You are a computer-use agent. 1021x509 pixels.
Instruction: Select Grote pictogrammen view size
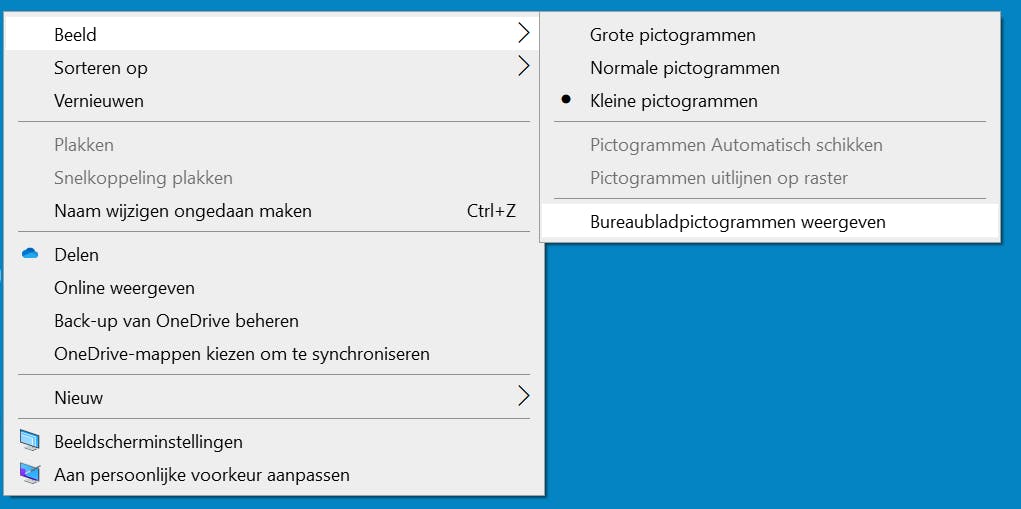click(672, 35)
